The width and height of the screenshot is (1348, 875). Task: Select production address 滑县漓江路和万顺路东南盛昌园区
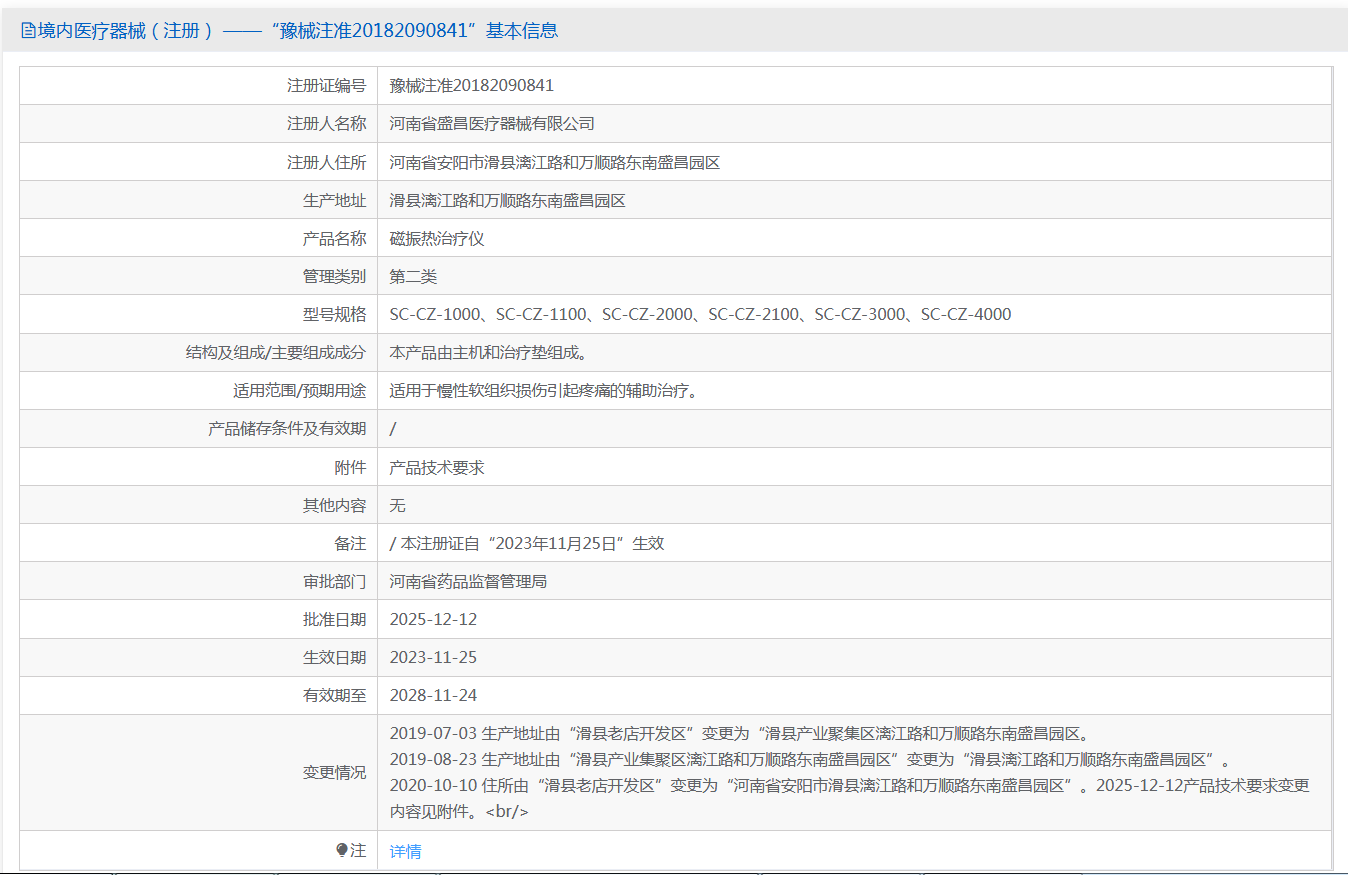click(x=507, y=200)
